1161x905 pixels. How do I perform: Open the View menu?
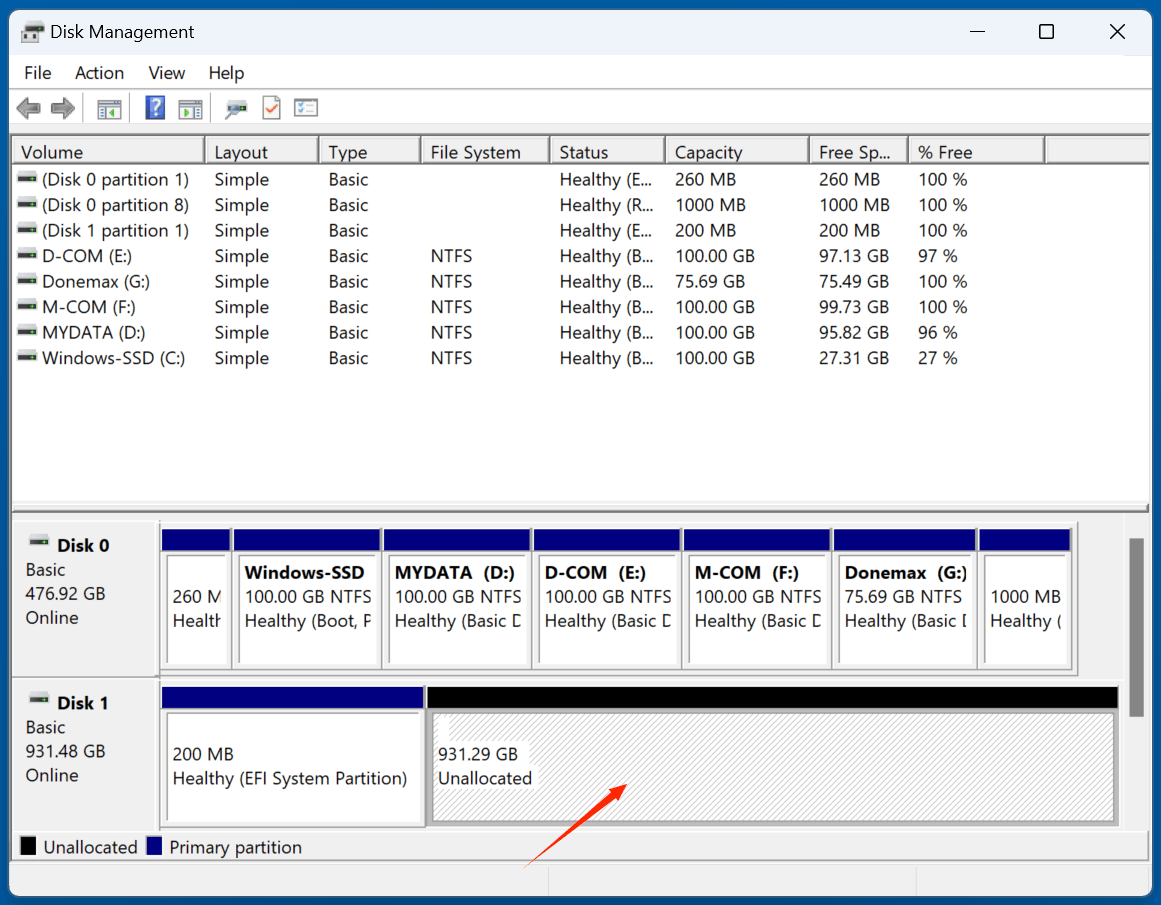pos(165,72)
